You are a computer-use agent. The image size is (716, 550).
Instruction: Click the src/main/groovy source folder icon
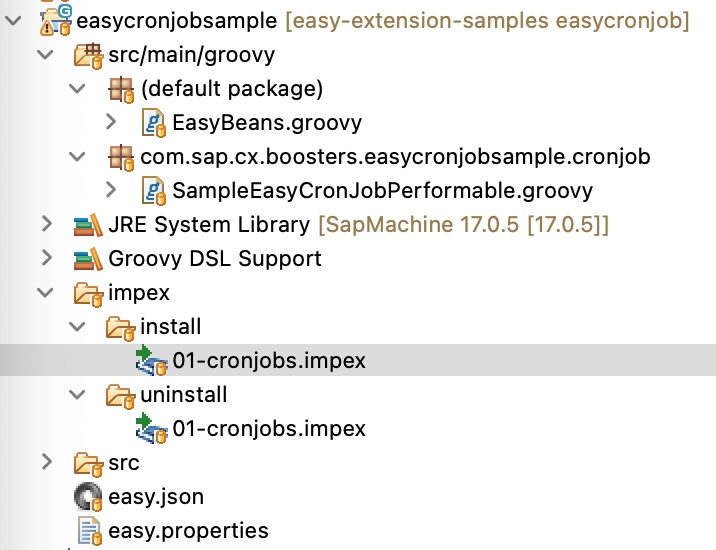point(89,54)
